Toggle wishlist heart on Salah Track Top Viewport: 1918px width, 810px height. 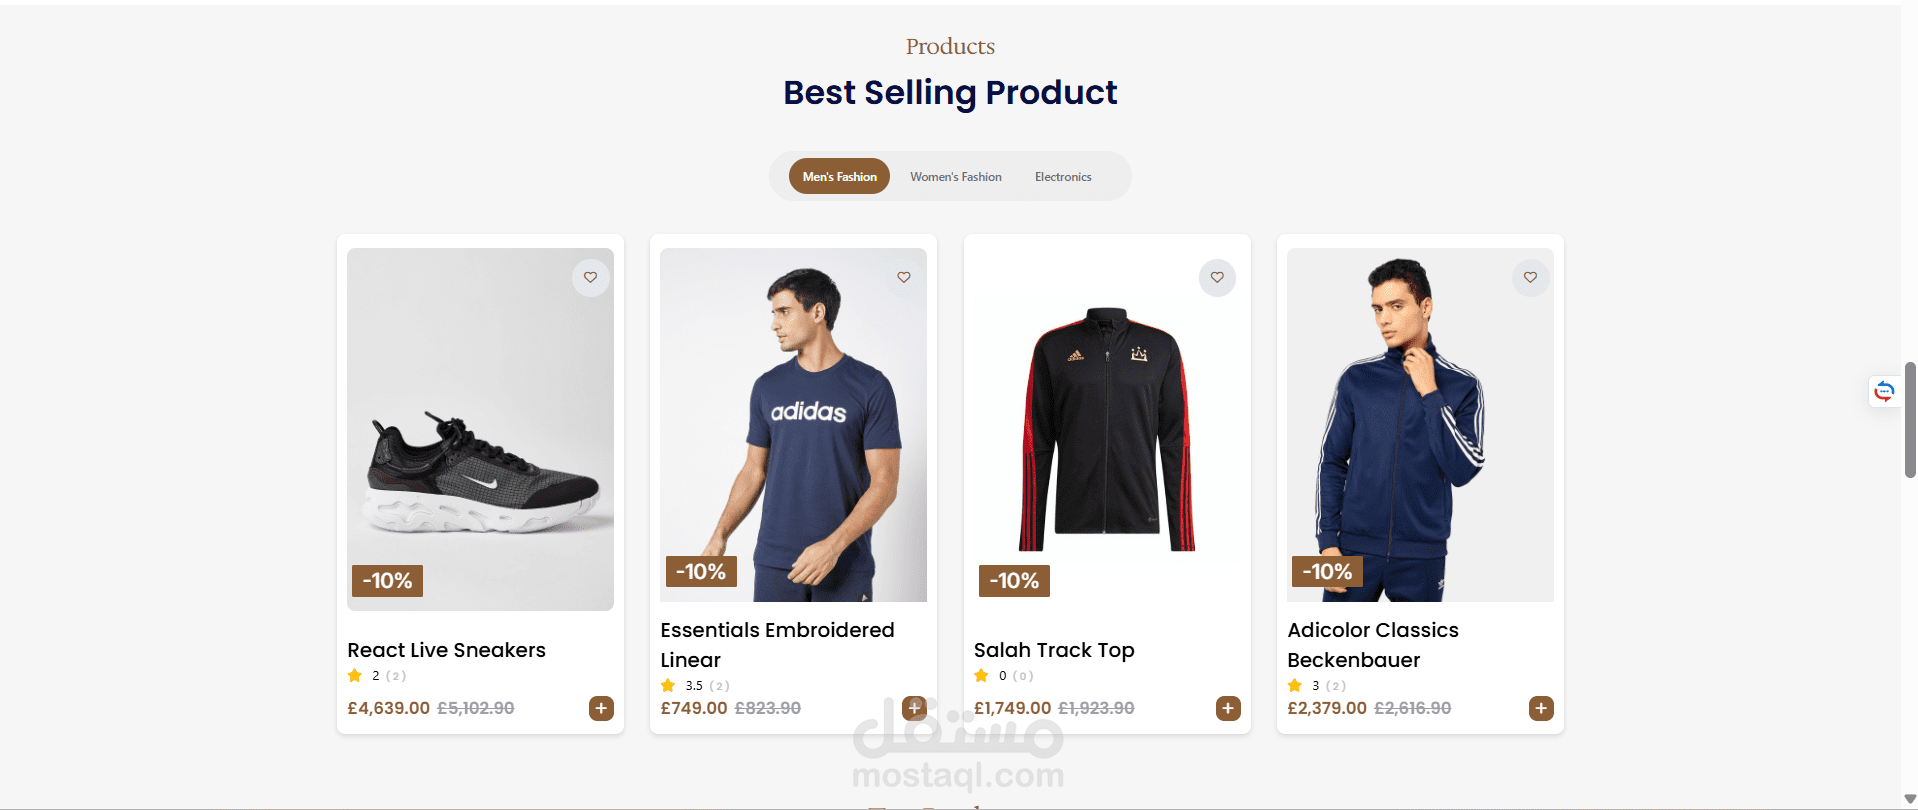[x=1217, y=278]
